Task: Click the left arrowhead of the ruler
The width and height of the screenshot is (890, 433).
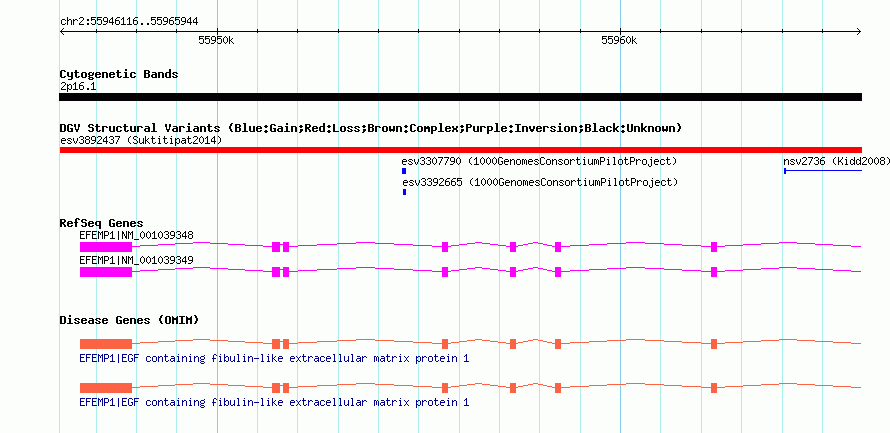Action: 62,32
